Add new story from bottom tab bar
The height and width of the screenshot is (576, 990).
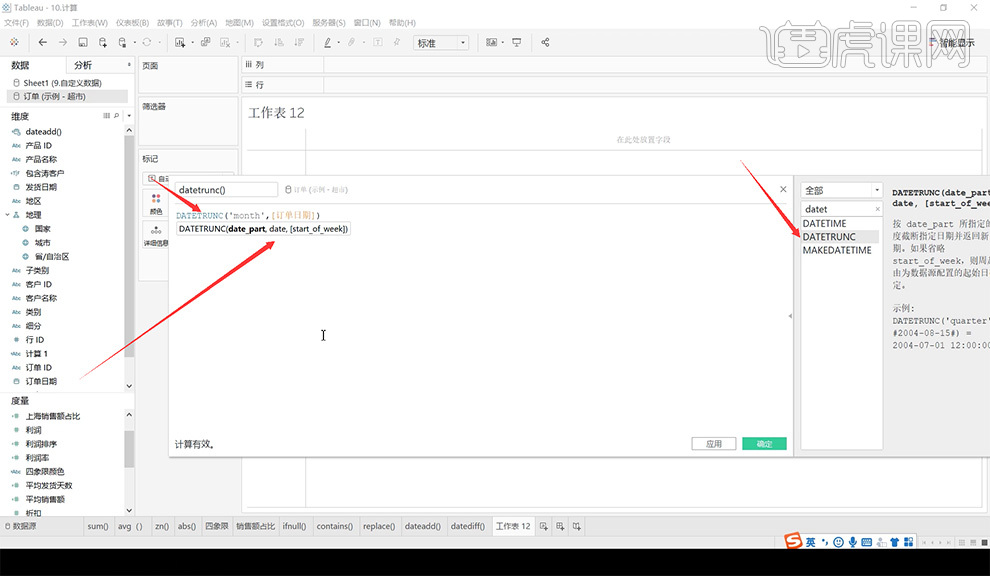[576, 526]
